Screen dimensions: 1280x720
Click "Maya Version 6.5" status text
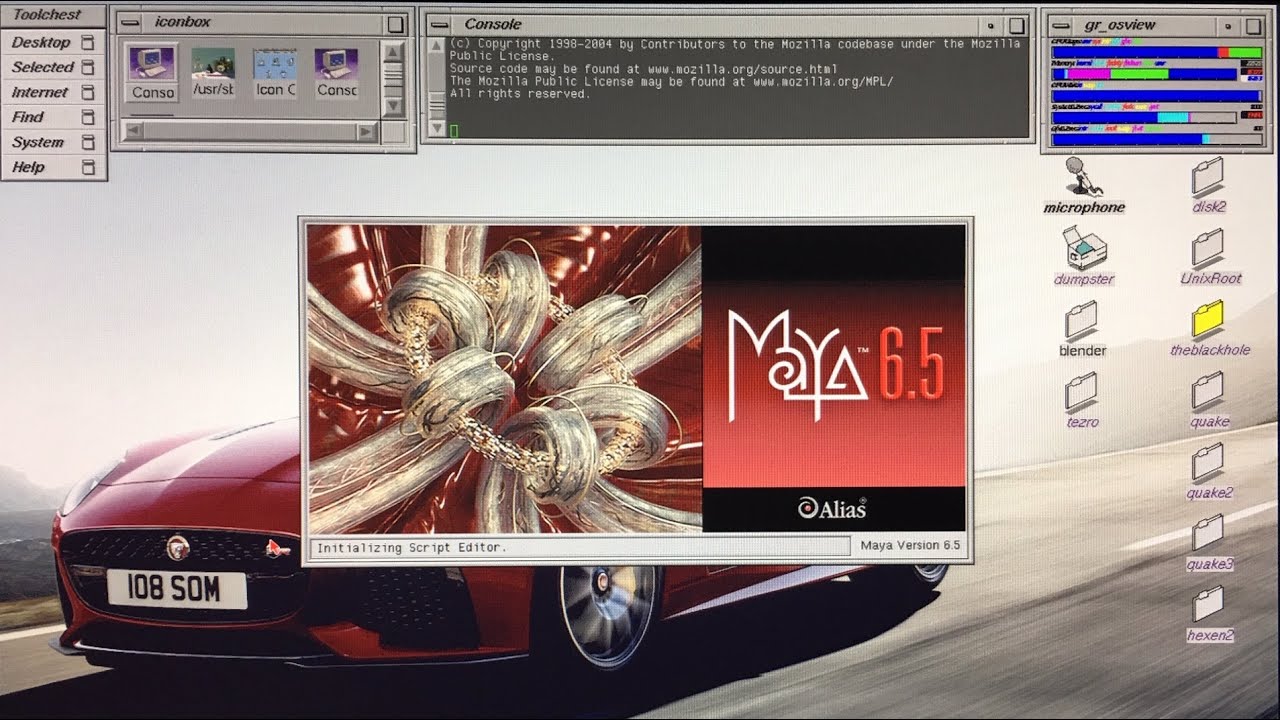tap(910, 545)
